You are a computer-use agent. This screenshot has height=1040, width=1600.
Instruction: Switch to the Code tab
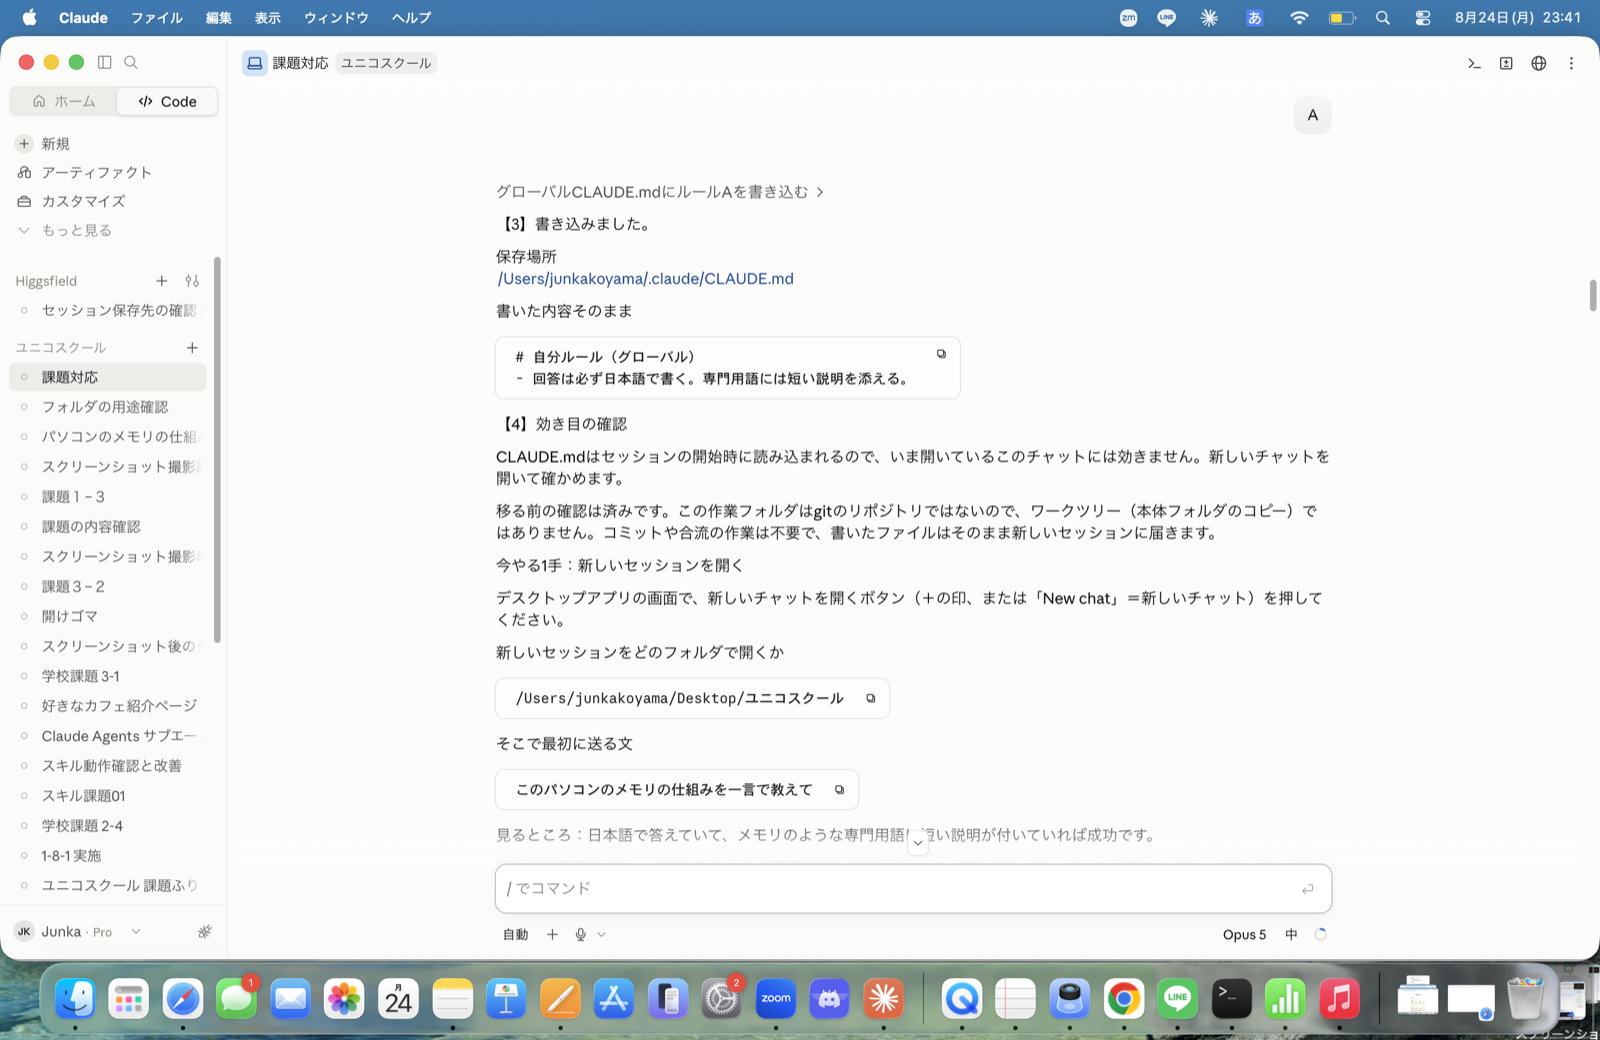167,101
